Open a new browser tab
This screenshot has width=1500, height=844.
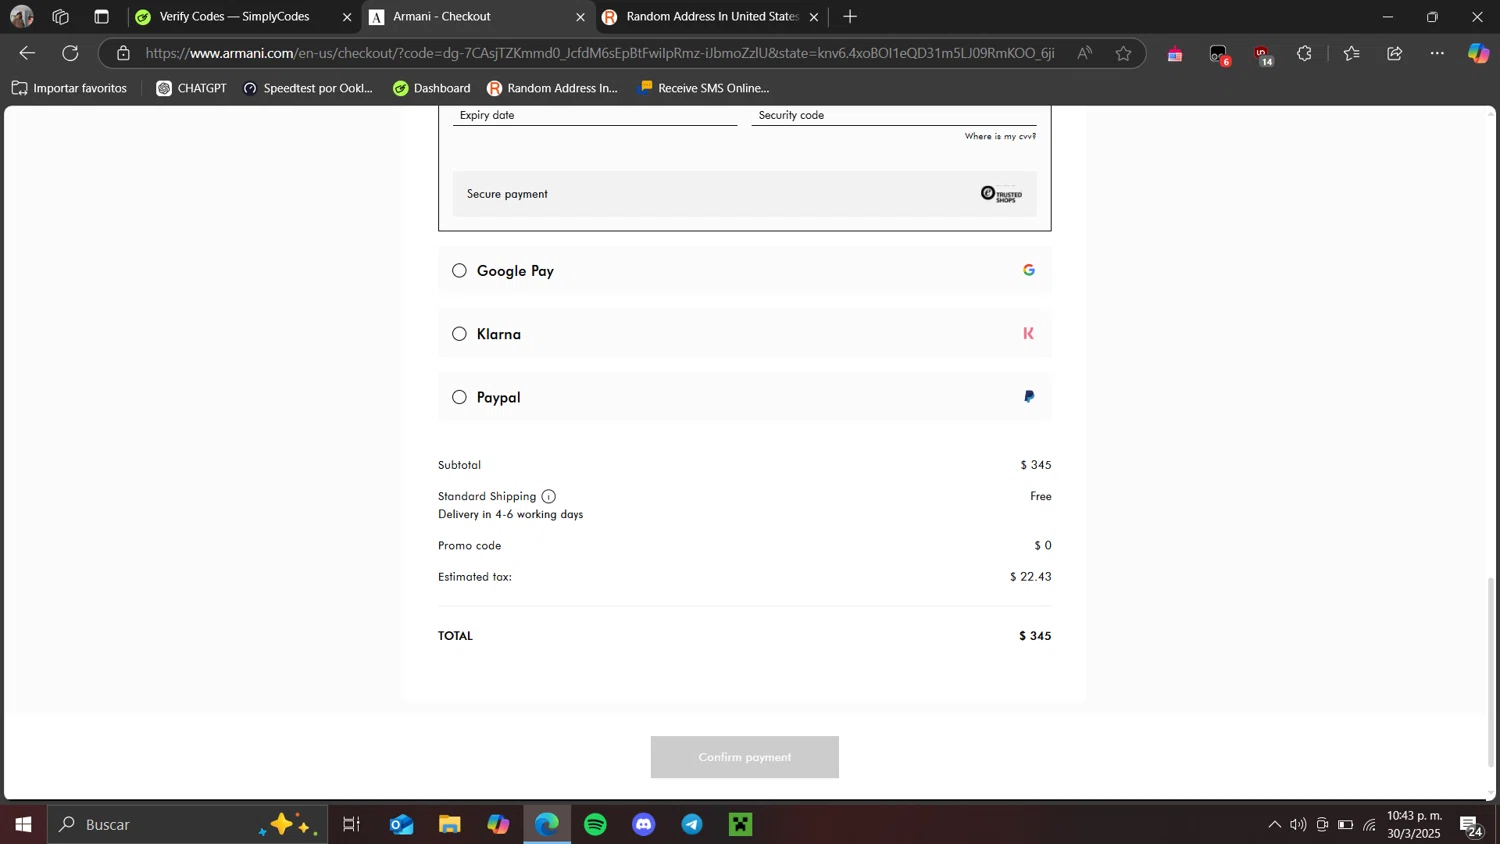850,17
